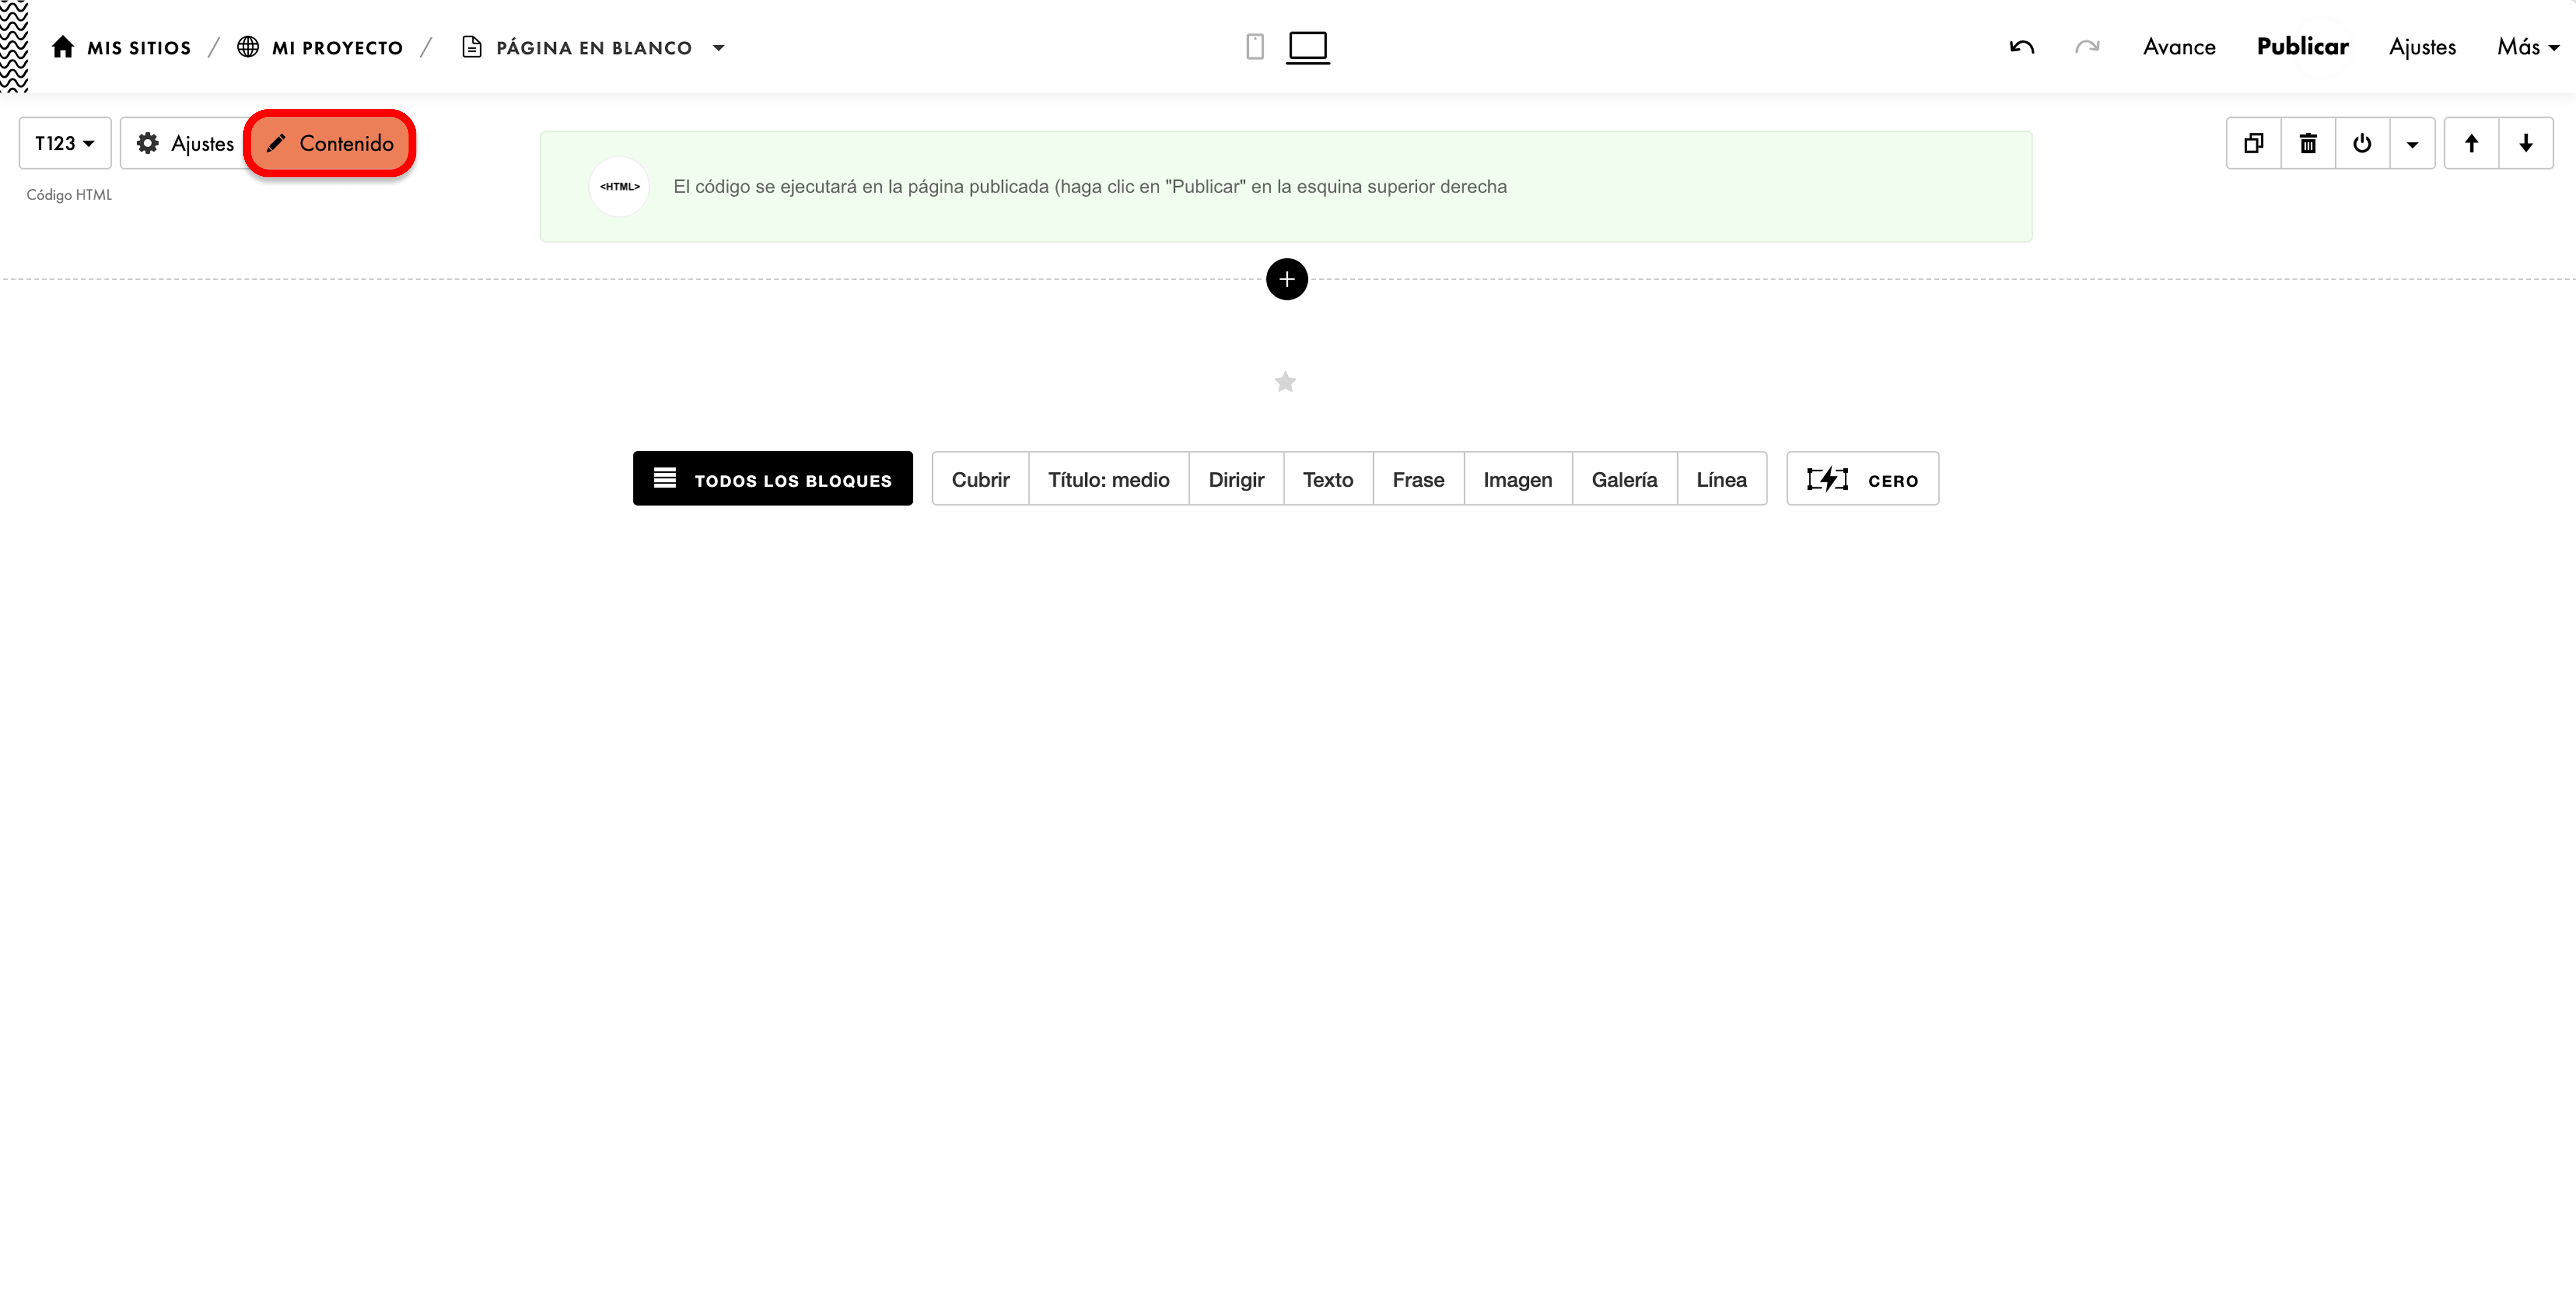Delete the block with trash icon

2308,143
